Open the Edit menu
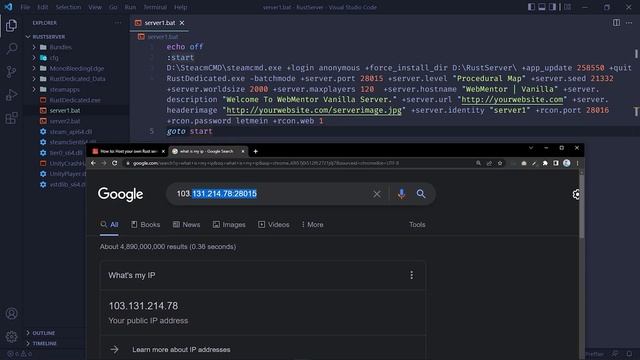Image resolution: width=640 pixels, height=360 pixels. pyautogui.click(x=42, y=7)
